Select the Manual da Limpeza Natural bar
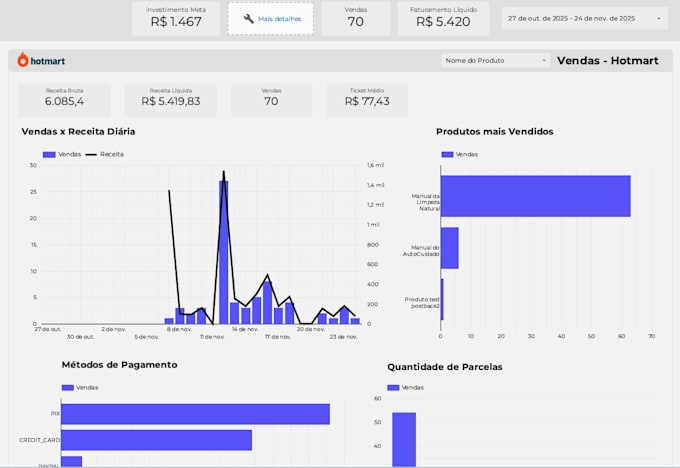680x468 pixels. point(536,196)
